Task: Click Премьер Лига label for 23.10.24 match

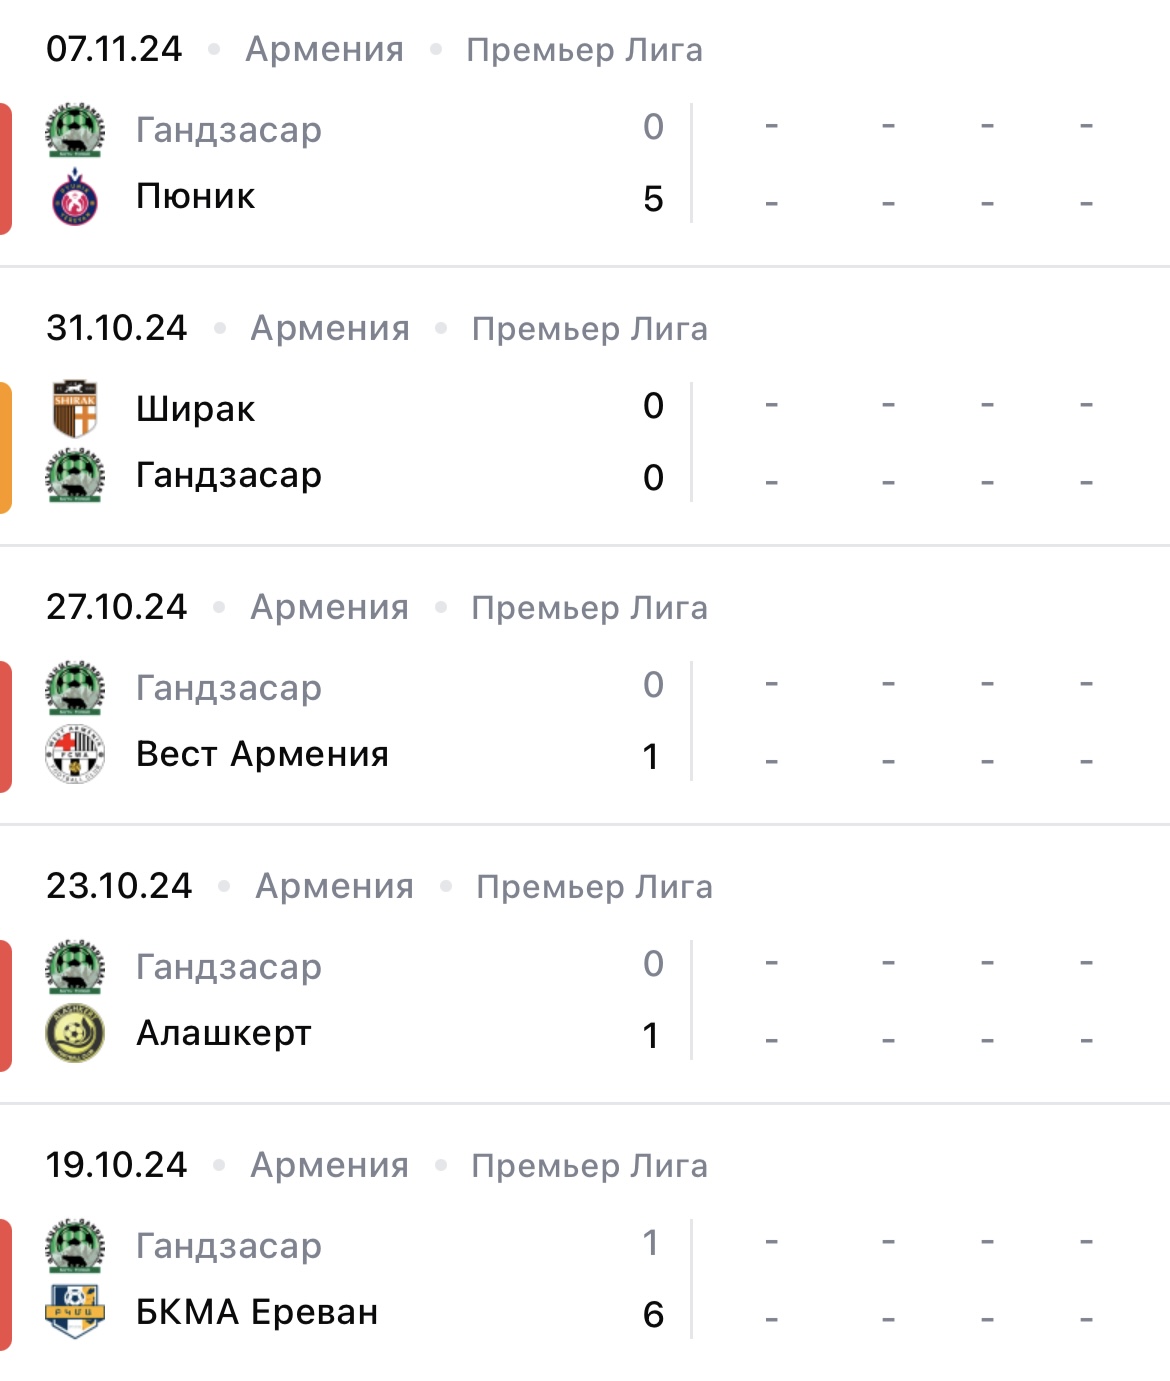Action: pos(594,887)
